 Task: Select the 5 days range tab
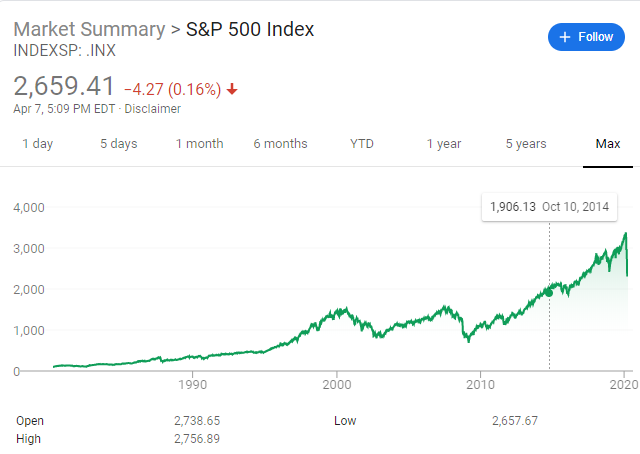118,144
